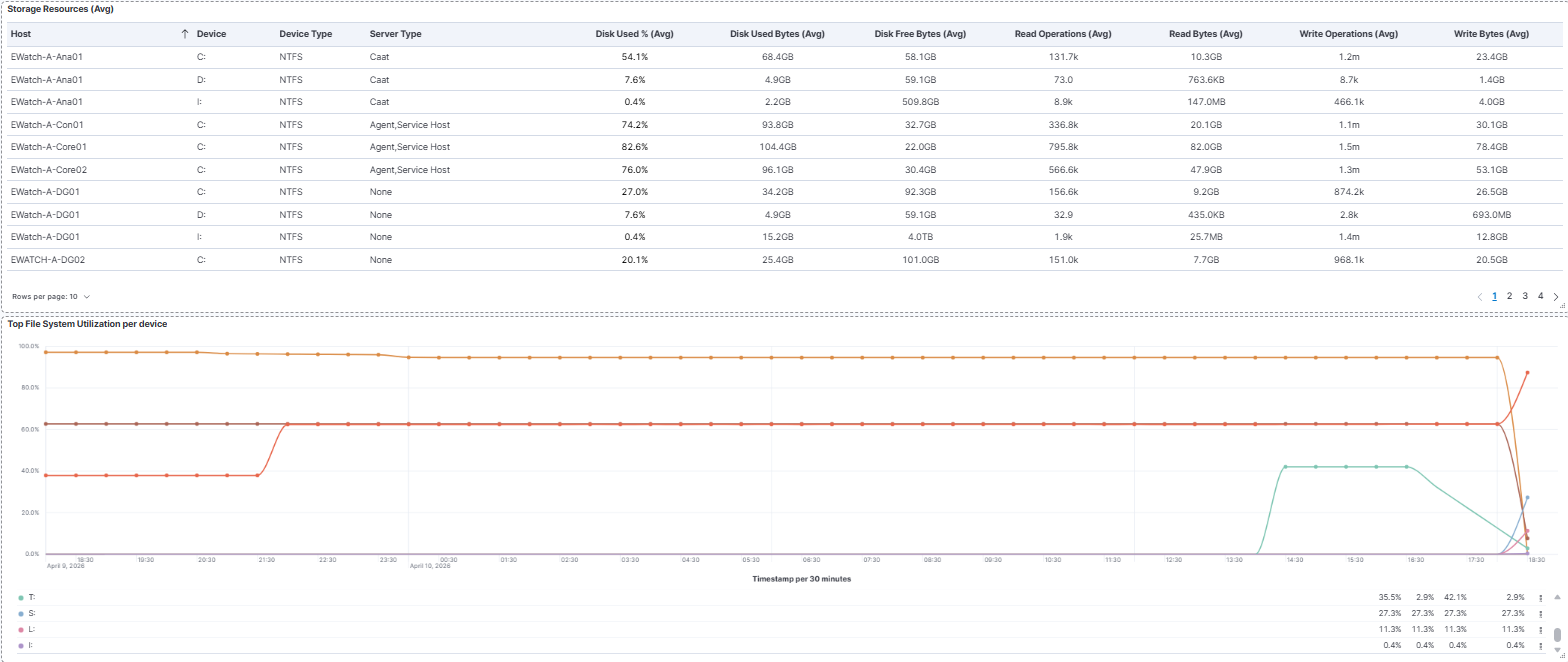
Task: Click 693.0MB write bytes value
Action: pos(1492,215)
